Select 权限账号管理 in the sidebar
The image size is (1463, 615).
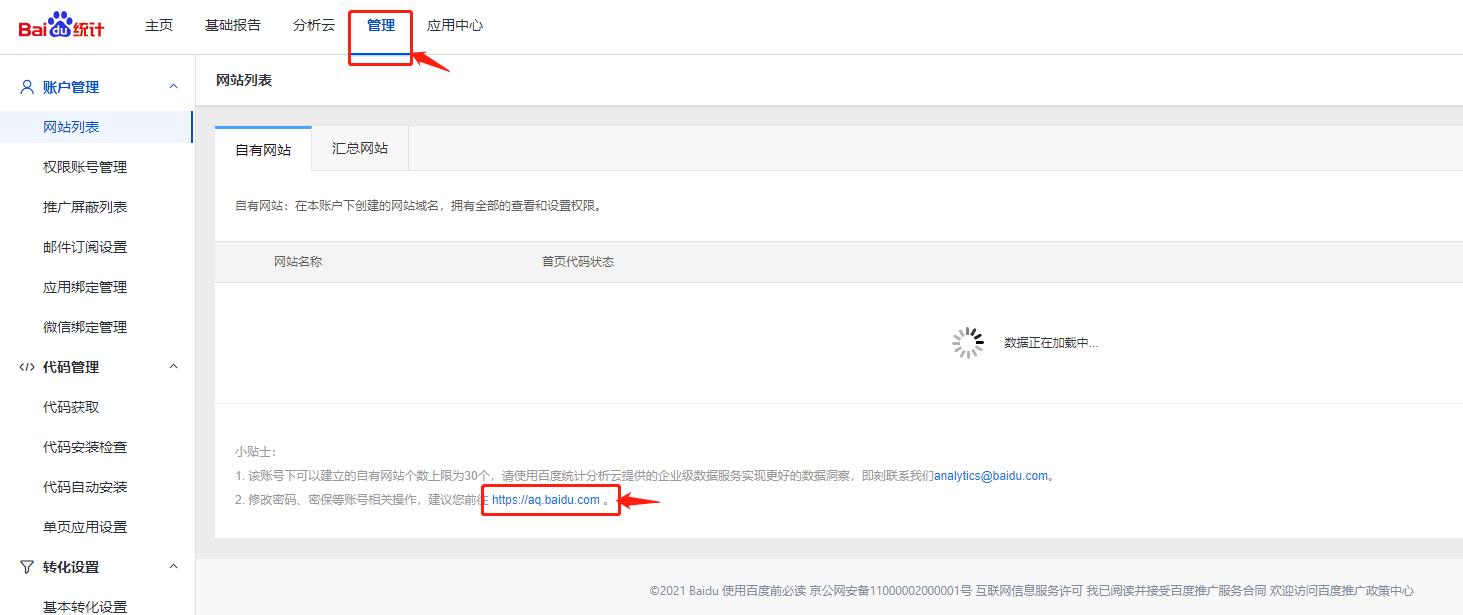(x=86, y=166)
